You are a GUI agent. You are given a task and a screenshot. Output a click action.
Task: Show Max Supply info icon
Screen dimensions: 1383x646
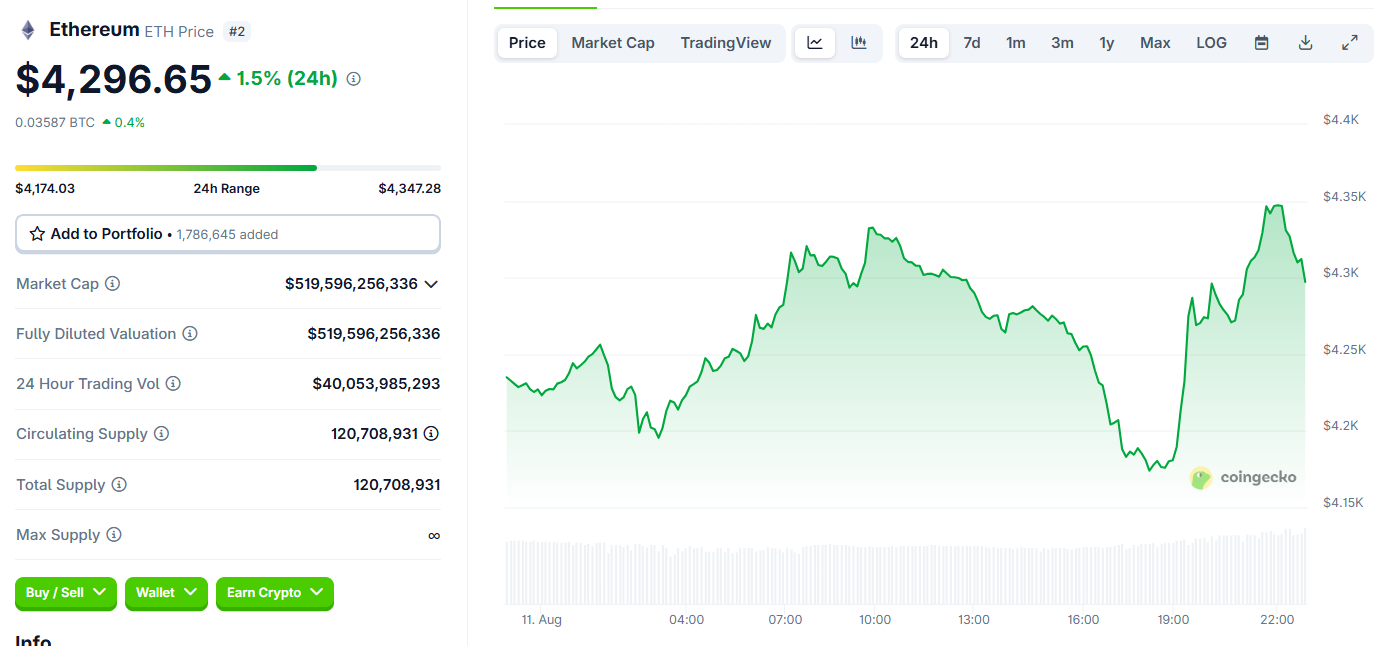(114, 535)
